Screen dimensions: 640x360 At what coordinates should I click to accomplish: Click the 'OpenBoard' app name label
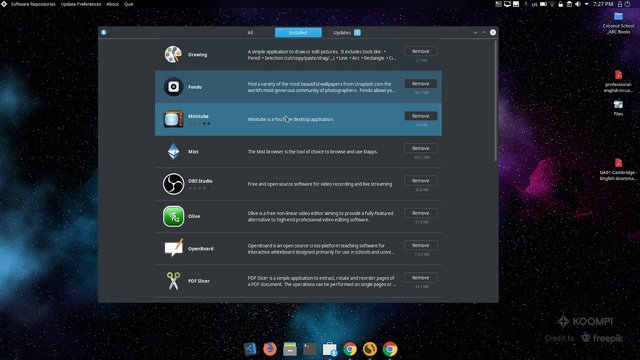200,249
